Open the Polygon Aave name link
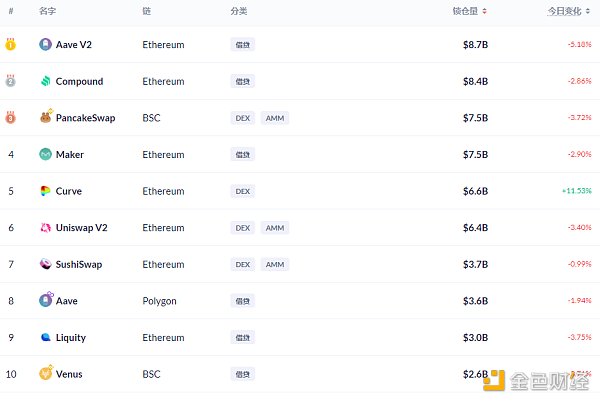The width and height of the screenshot is (600, 402). pos(66,300)
